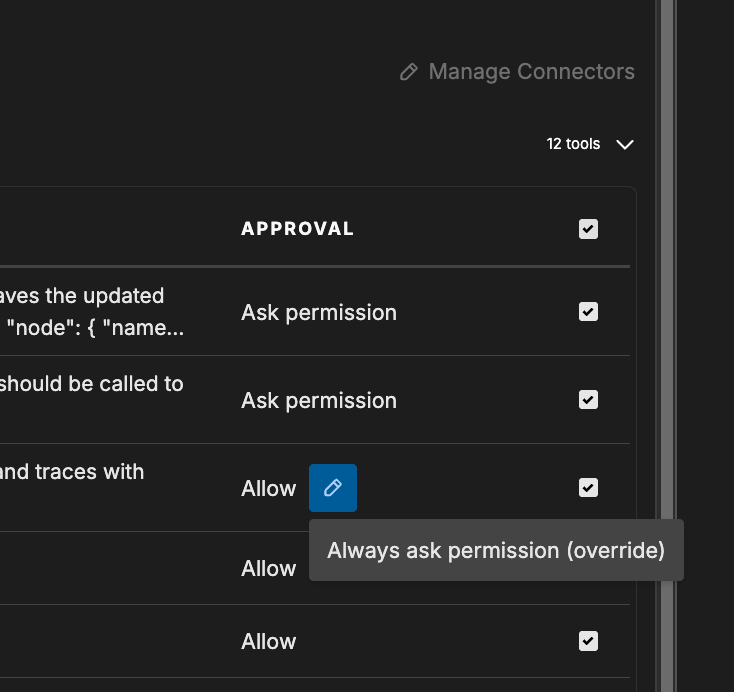Open the Manage Connectors link
The image size is (734, 692).
[530, 72]
